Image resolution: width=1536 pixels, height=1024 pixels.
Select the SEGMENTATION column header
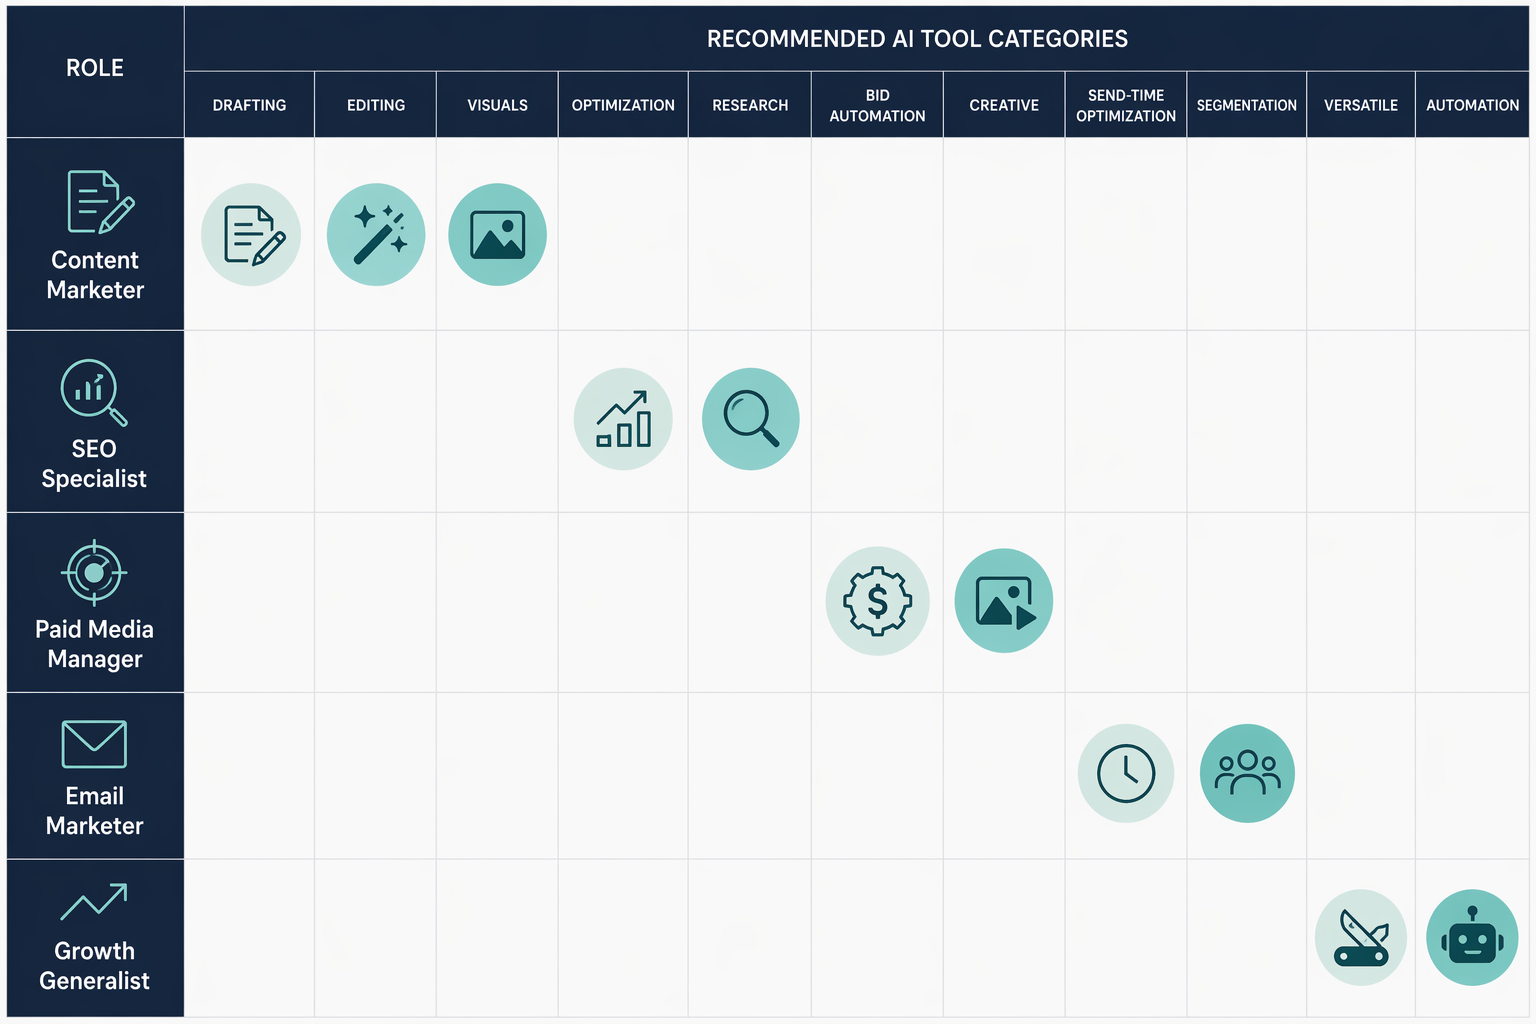[x=1247, y=105]
